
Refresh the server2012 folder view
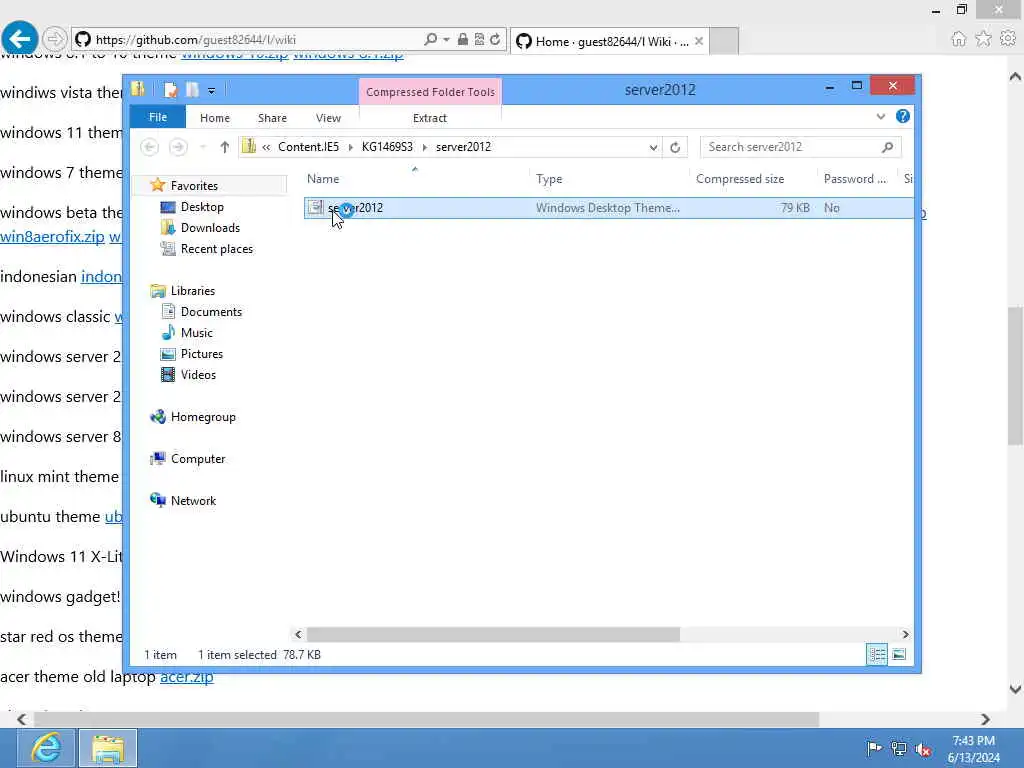pos(675,147)
